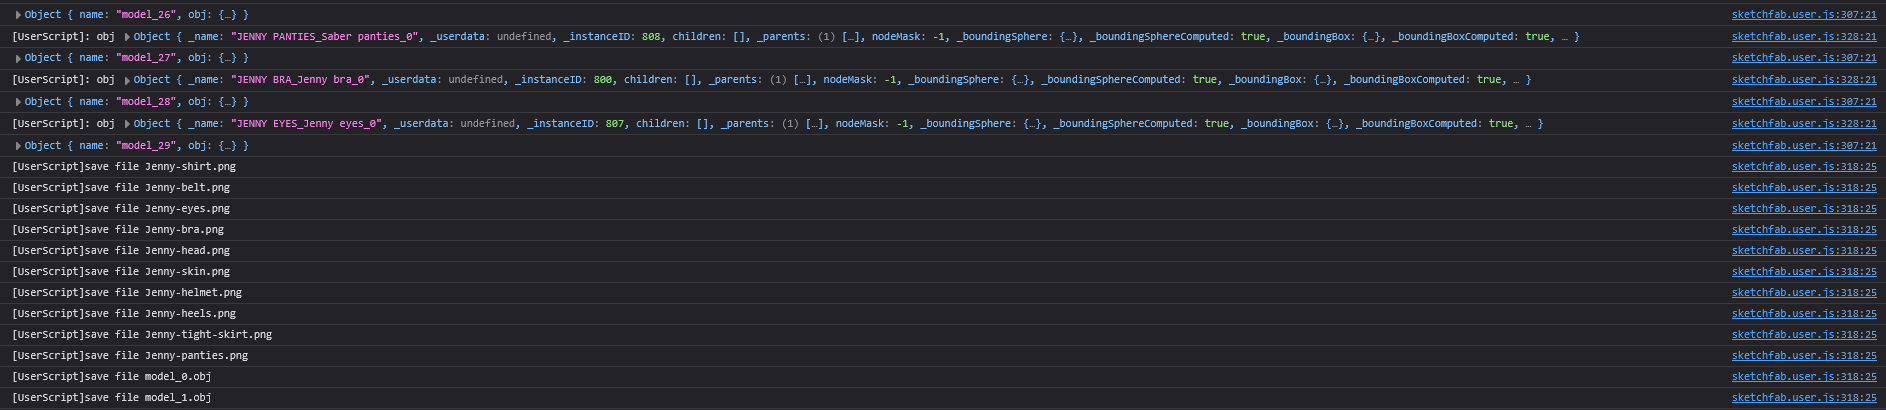Expand the JENNY BRA object log entry
Screen dimensions: 1886x410
[x=127, y=80]
